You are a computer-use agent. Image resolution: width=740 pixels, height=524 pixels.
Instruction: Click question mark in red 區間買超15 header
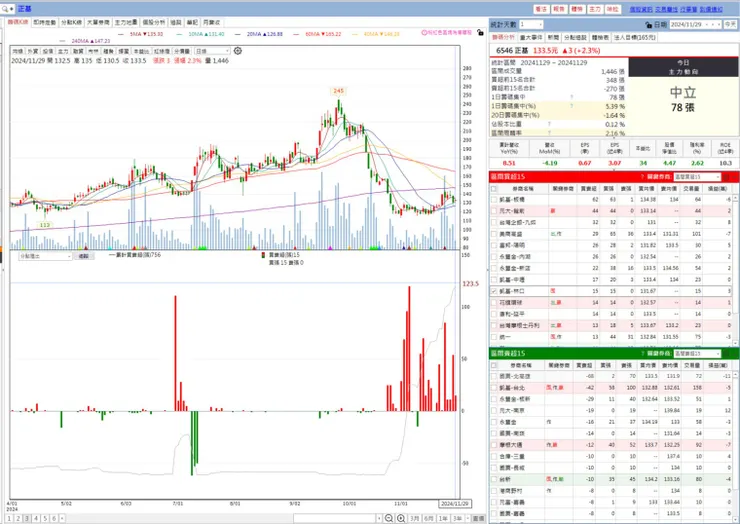[642, 177]
